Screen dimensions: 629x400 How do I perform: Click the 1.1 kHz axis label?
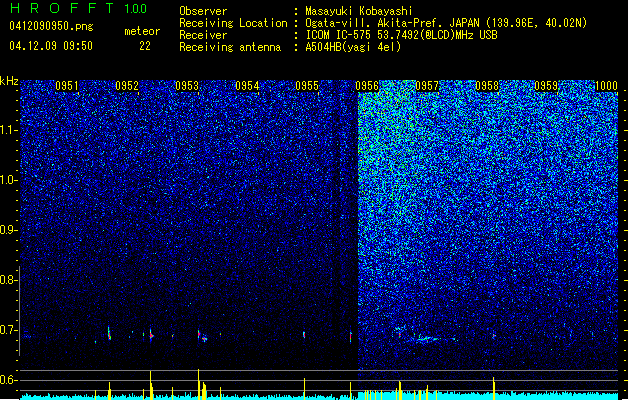[9, 130]
